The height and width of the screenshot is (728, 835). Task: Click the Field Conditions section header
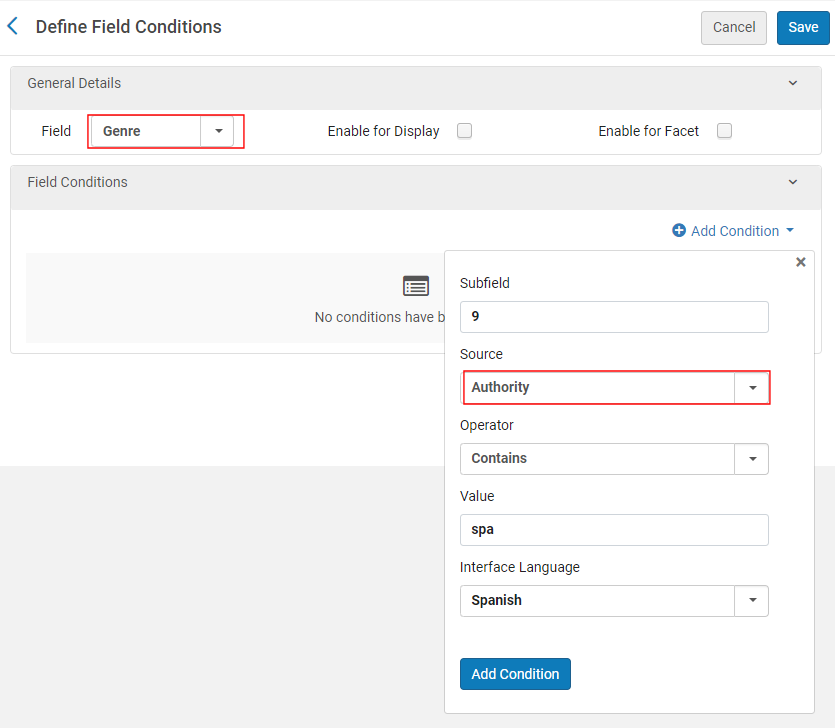coord(78,183)
